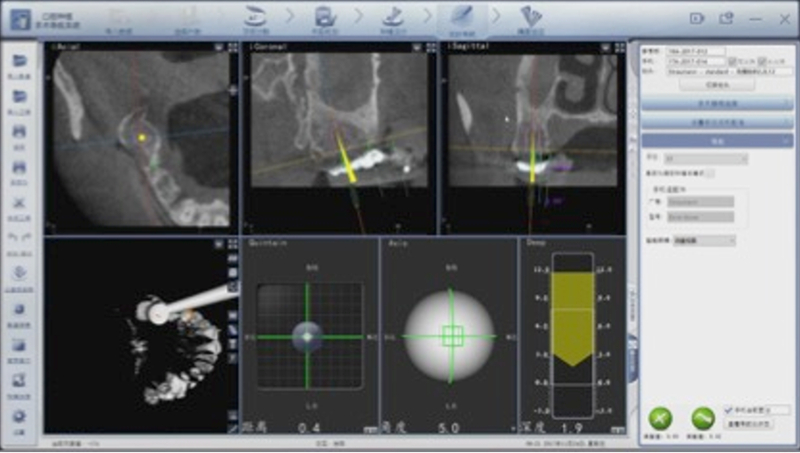800x453 pixels.
Task: Select the final workflow step at the top
Action: tap(528, 16)
